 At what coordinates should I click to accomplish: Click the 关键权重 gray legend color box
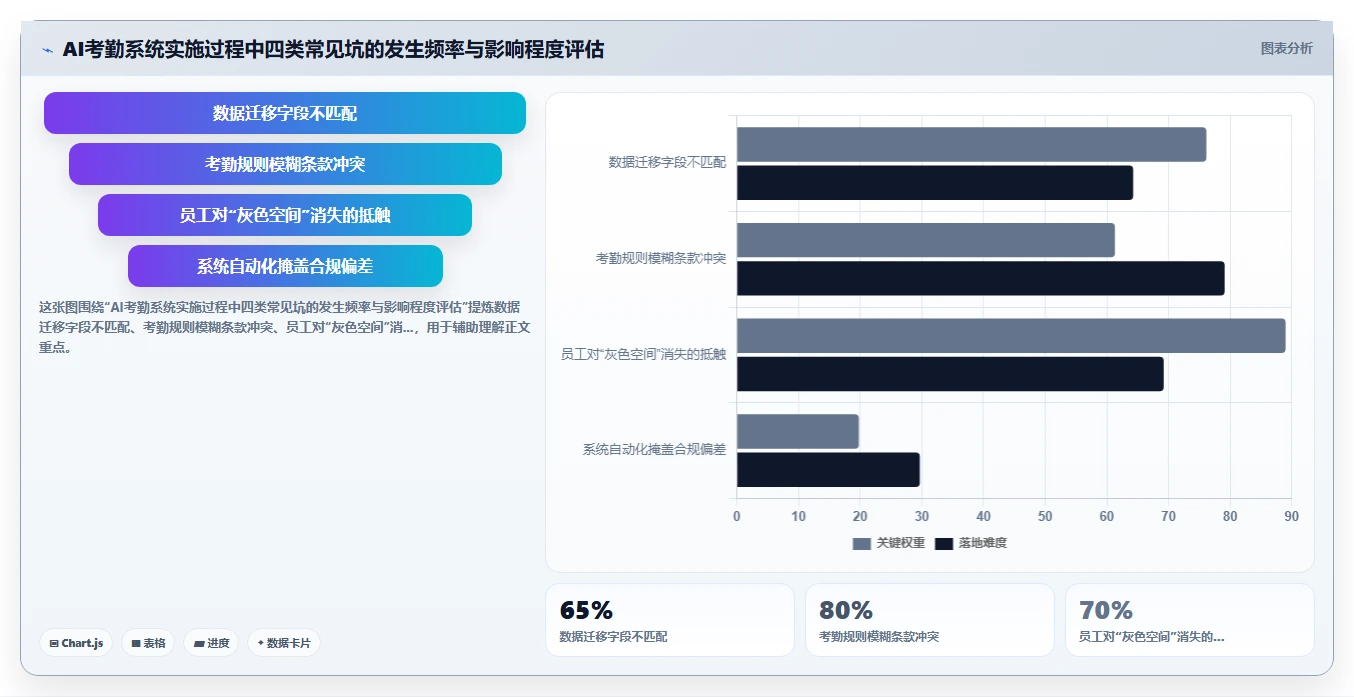[x=862, y=543]
